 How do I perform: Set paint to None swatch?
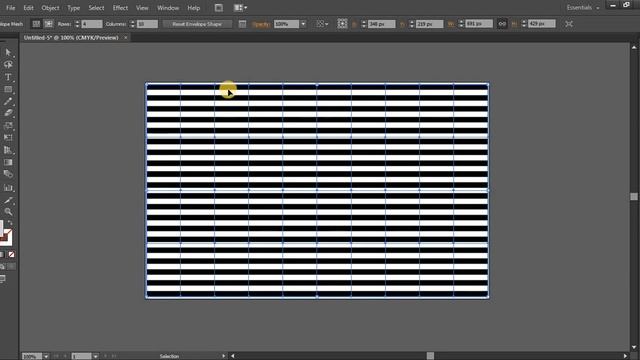(11, 255)
